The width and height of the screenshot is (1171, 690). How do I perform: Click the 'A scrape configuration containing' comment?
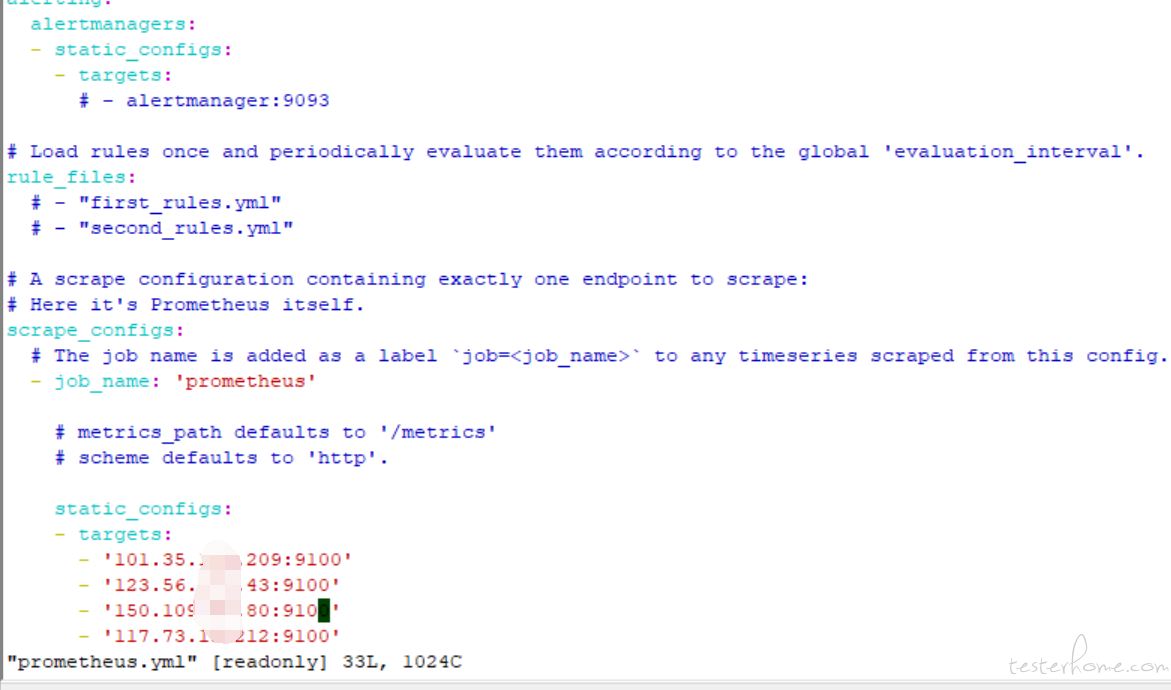click(x=408, y=279)
